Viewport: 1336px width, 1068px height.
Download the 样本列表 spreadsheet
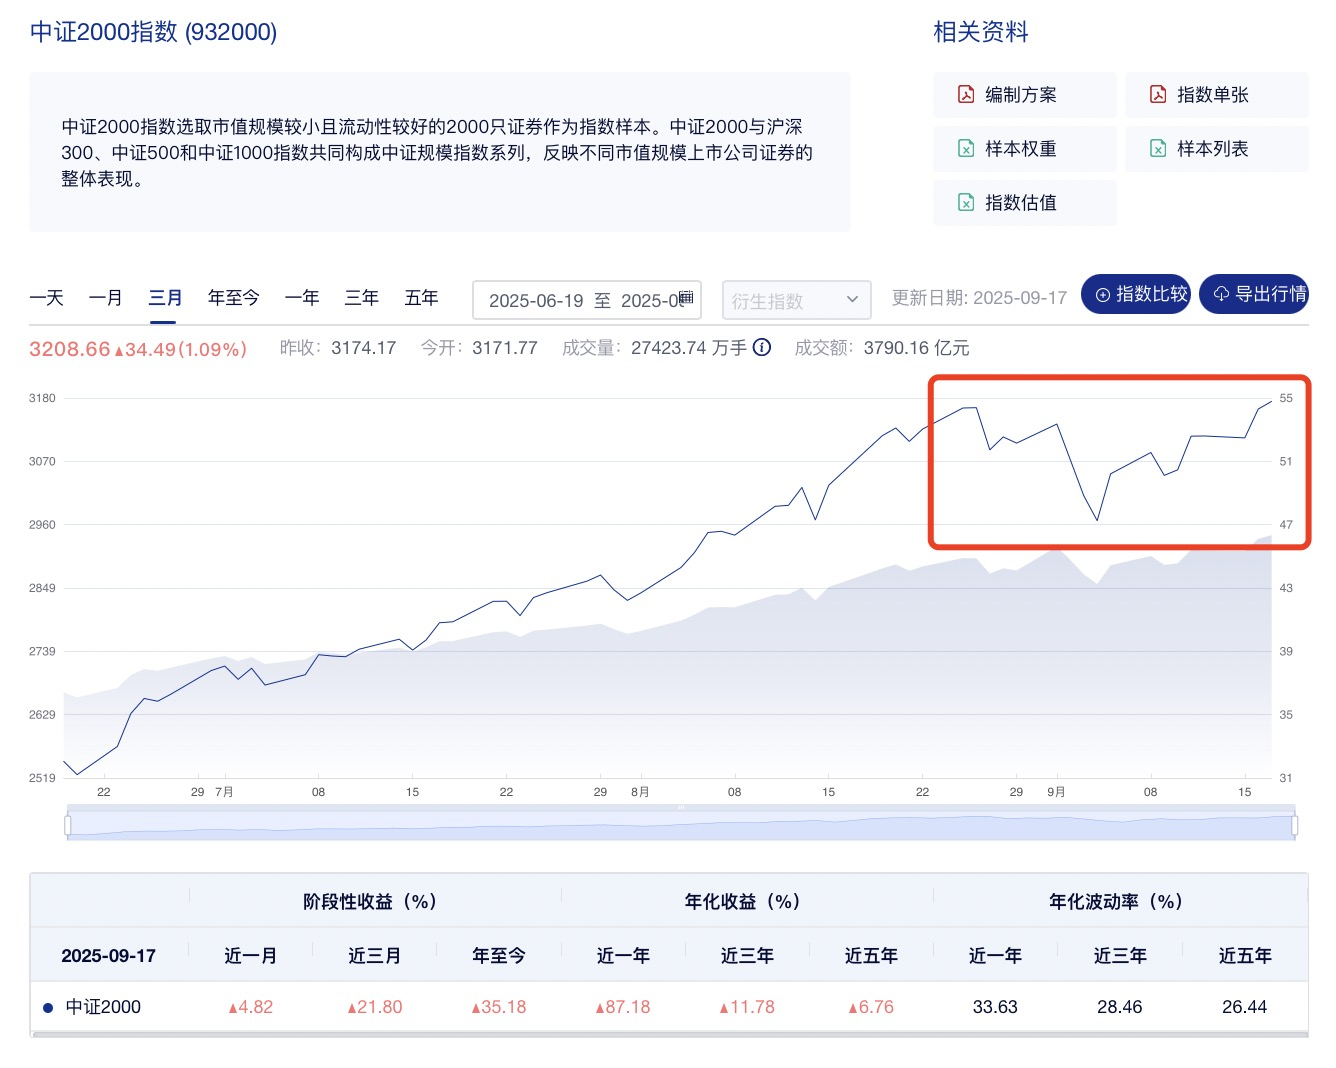[x=1216, y=149]
